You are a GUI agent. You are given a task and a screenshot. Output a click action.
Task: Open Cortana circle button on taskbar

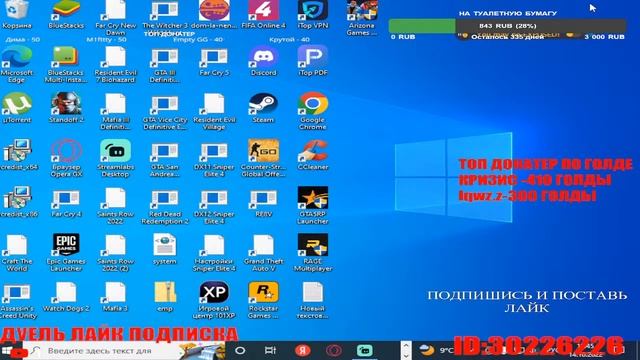pos(240,350)
